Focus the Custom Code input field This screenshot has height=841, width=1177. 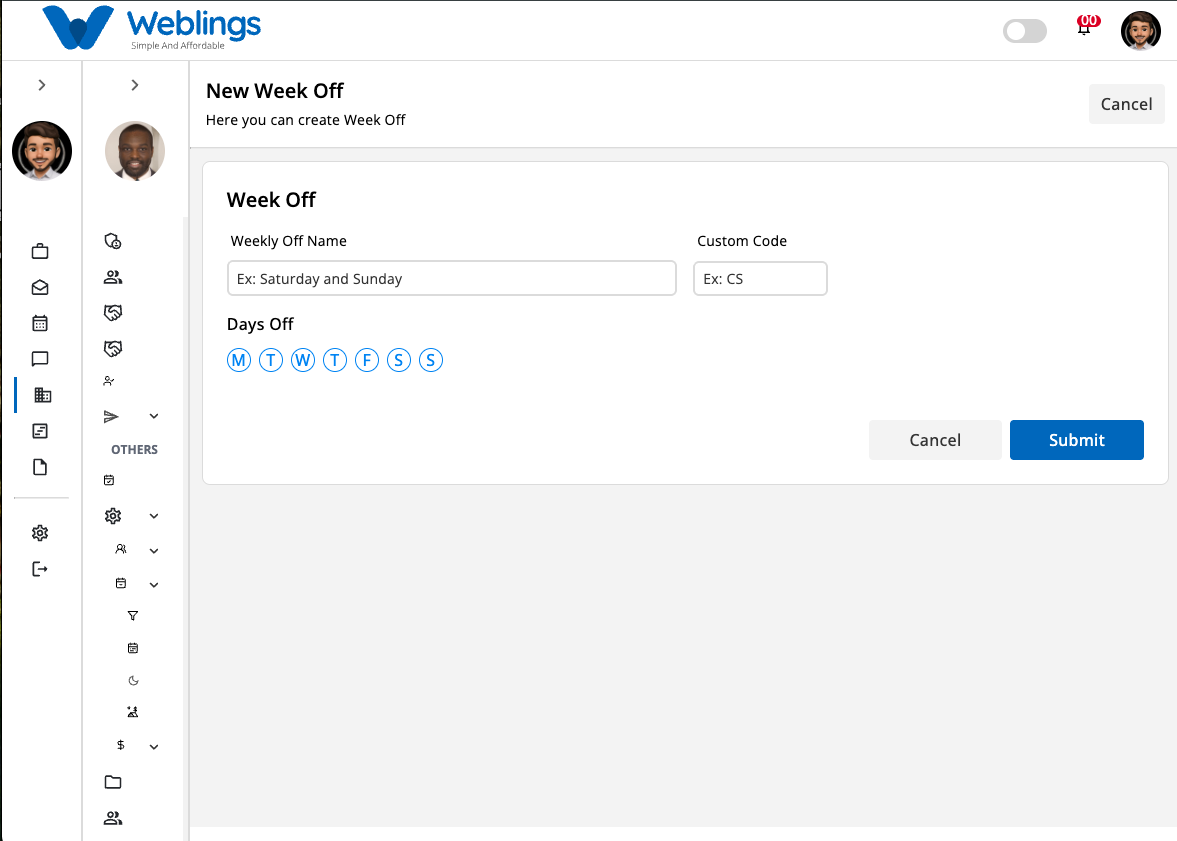760,279
